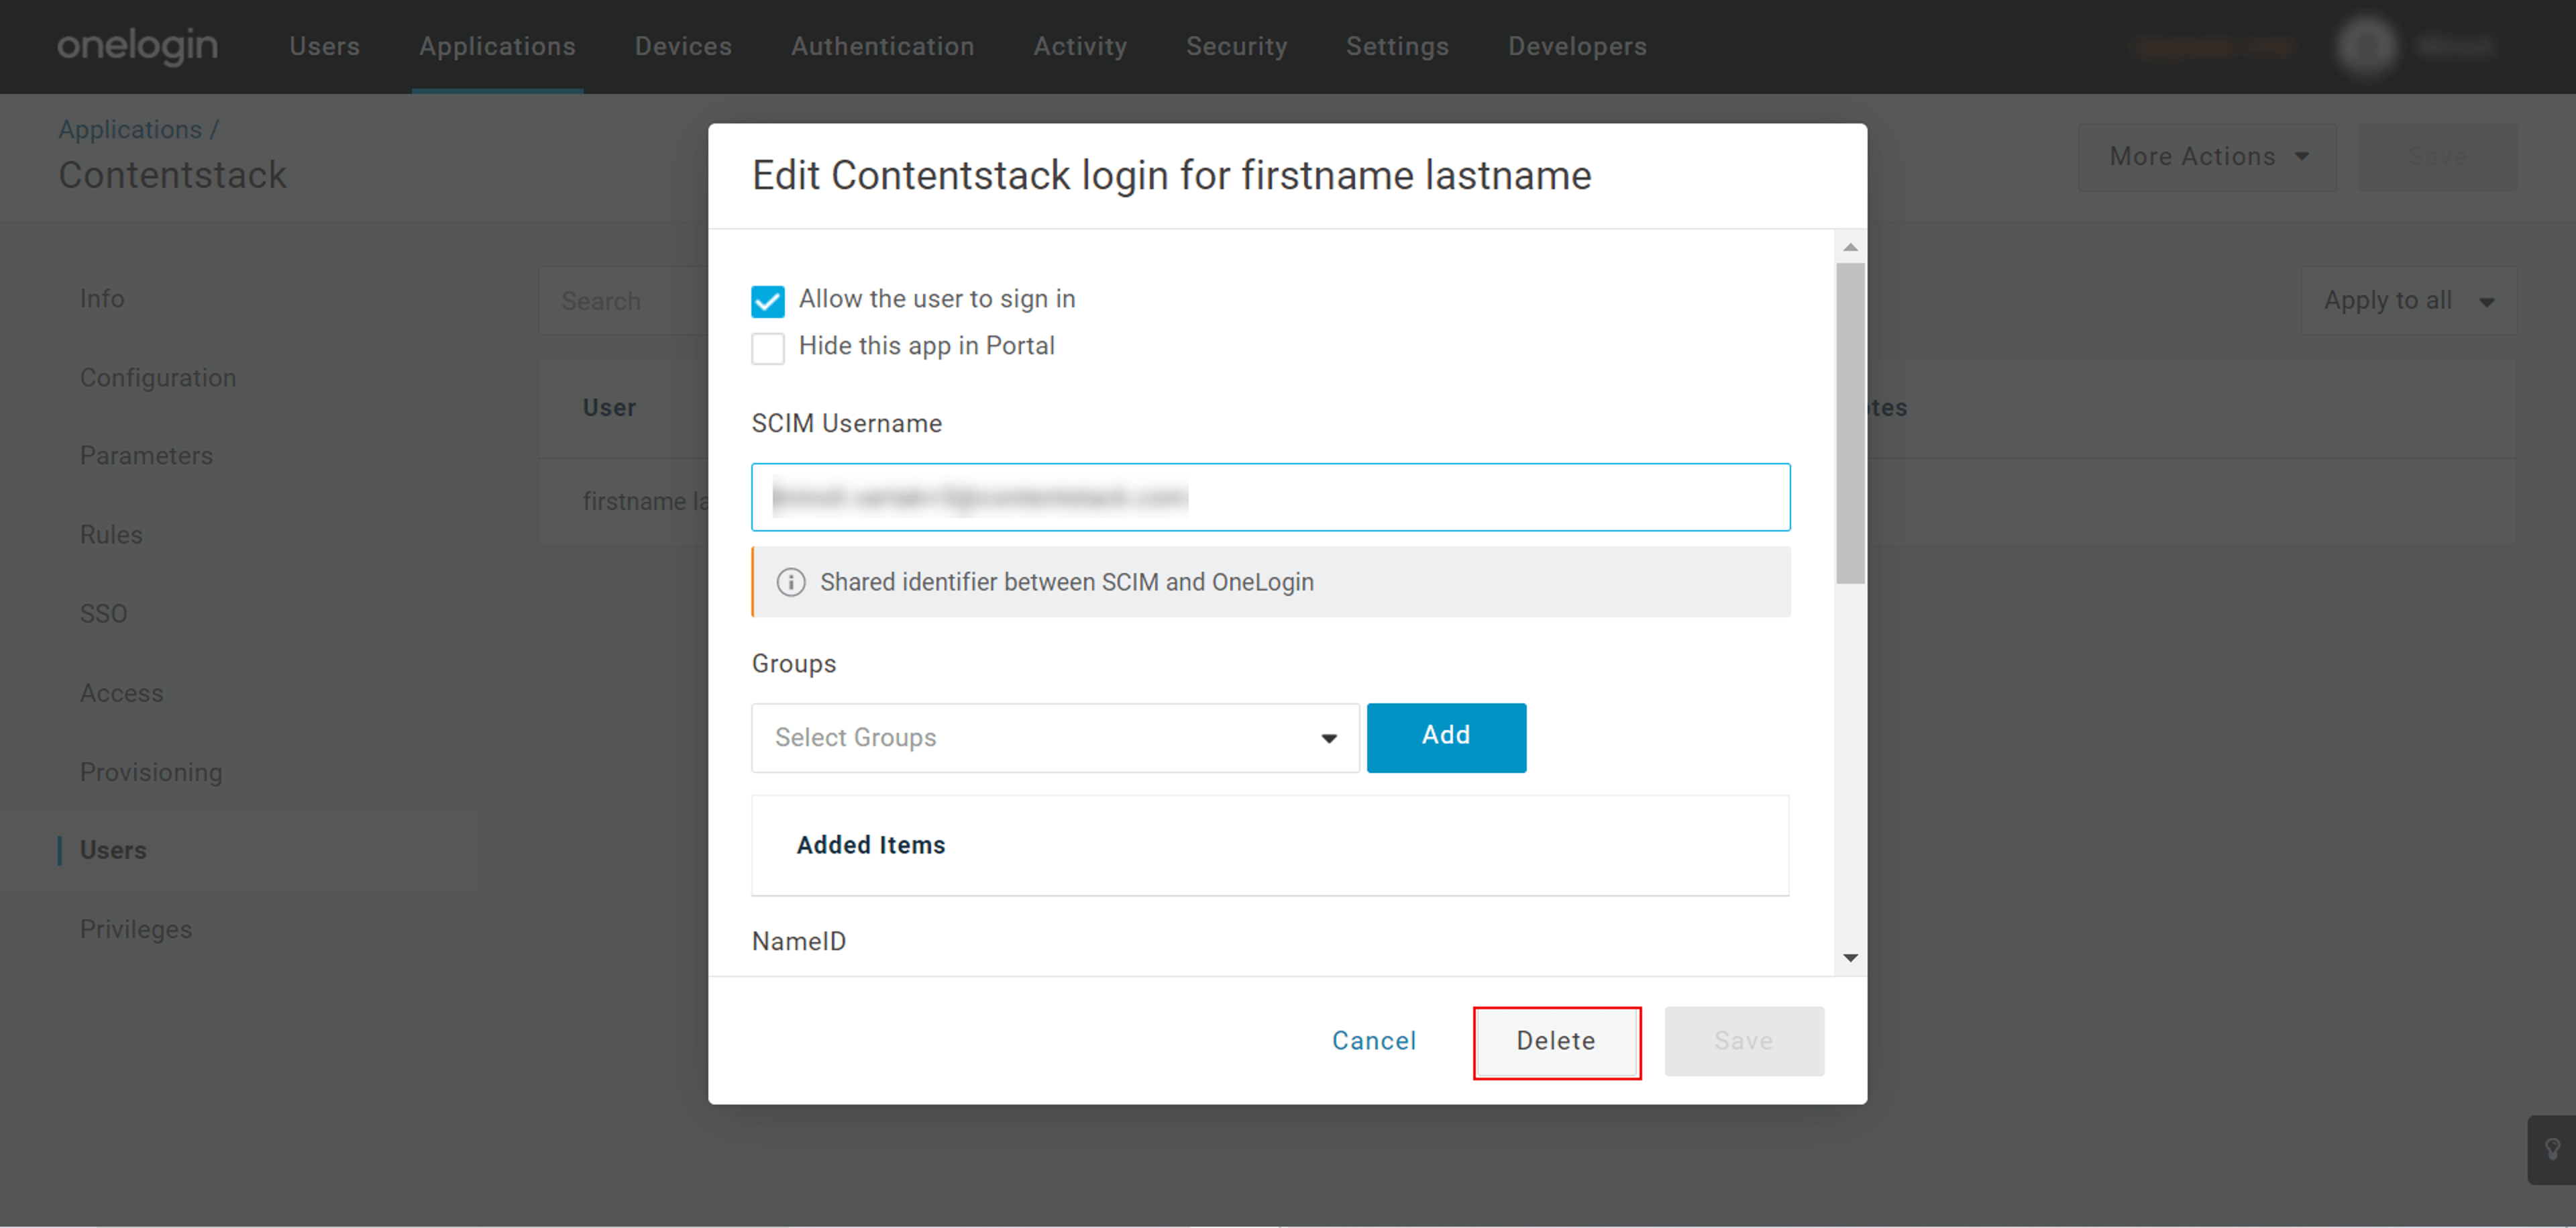This screenshot has height=1228, width=2576.
Task: Click the Search users field
Action: click(x=623, y=300)
